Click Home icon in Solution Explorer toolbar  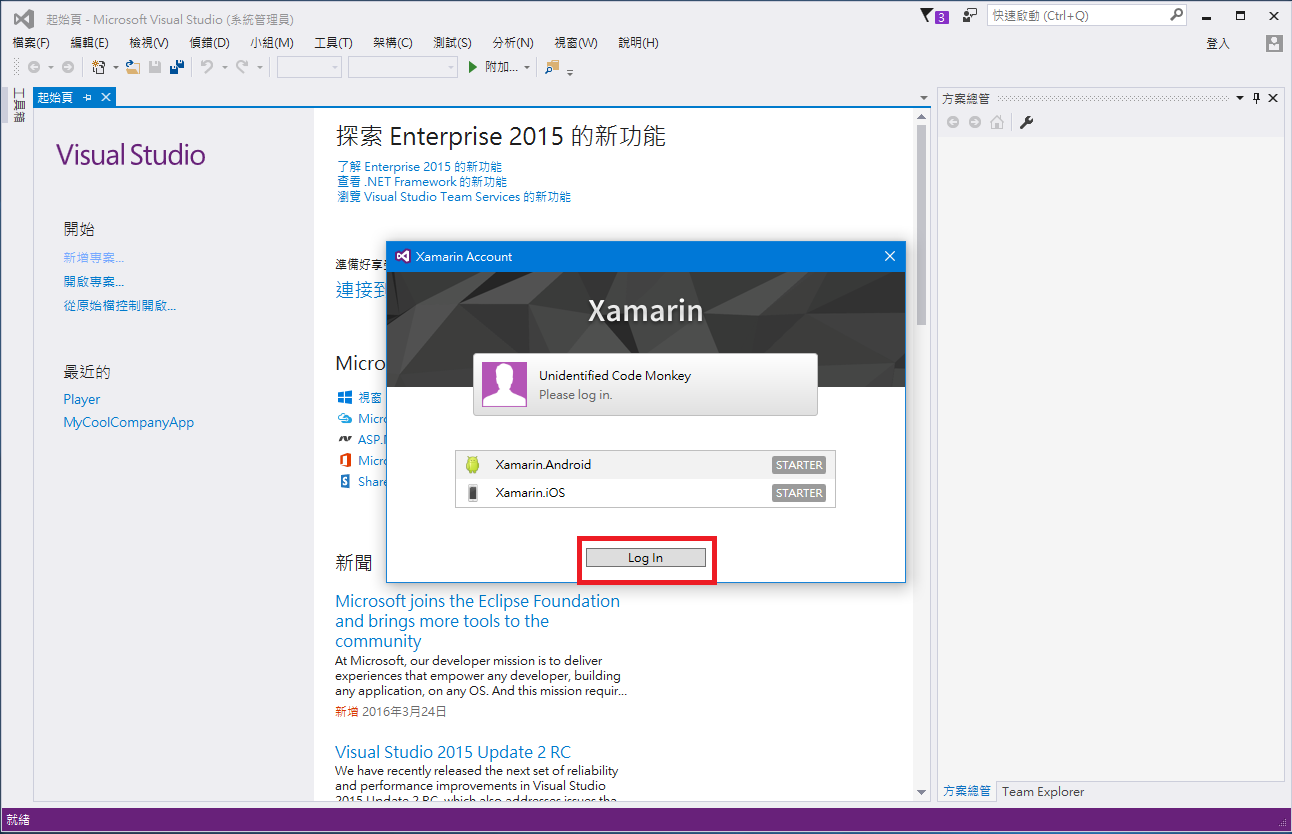[x=997, y=122]
